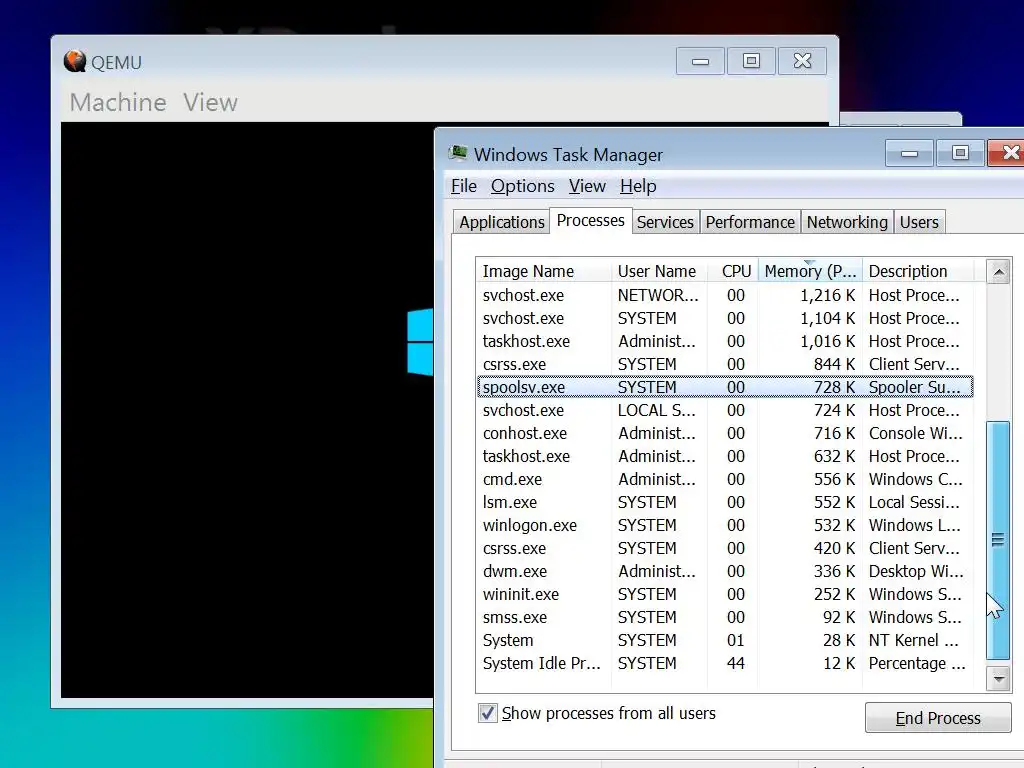1024x768 pixels.
Task: Select the dwm.exe process
Action: [725, 571]
